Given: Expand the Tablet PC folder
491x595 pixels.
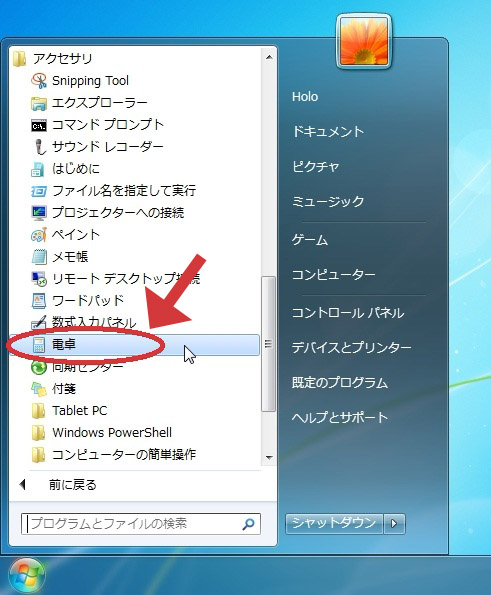Looking at the screenshot, I should 80,411.
